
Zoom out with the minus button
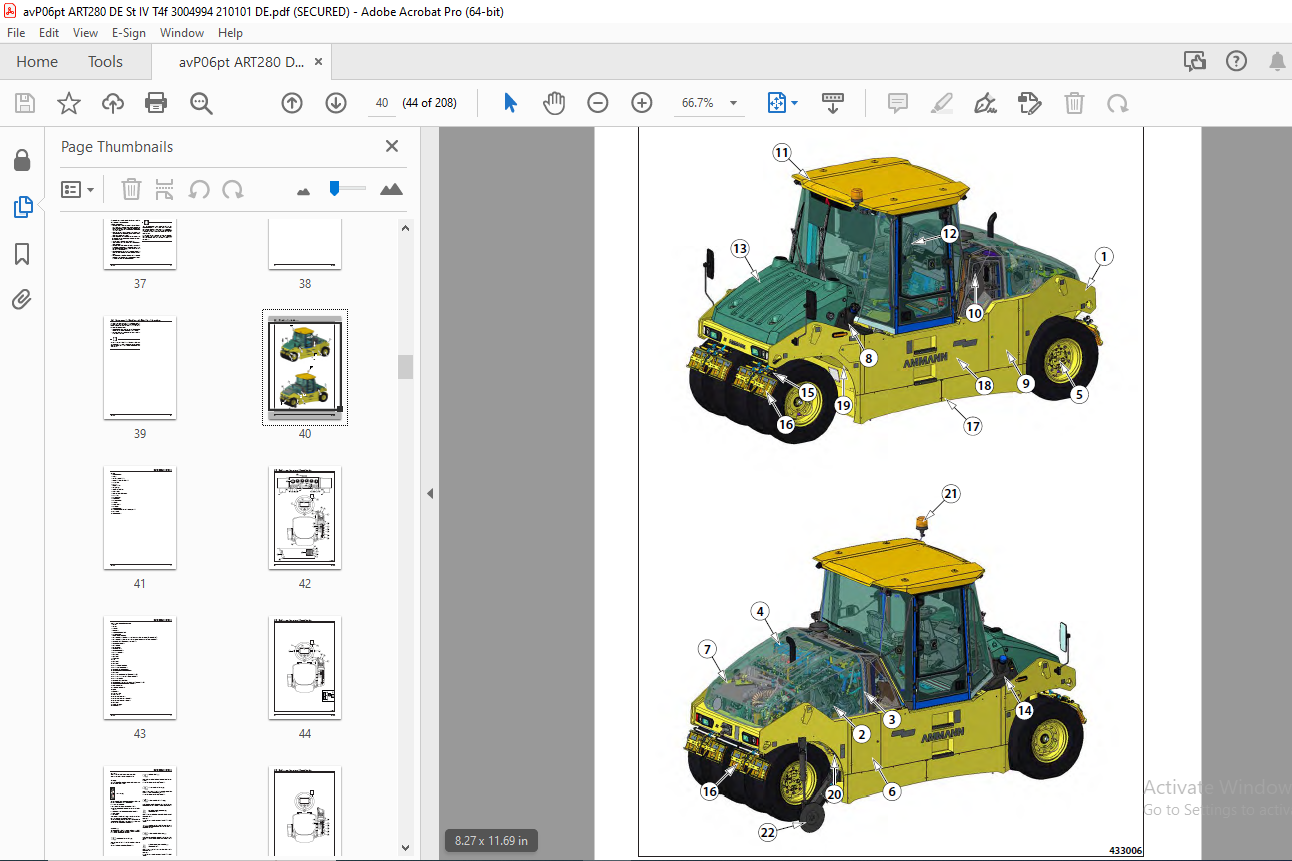point(598,103)
